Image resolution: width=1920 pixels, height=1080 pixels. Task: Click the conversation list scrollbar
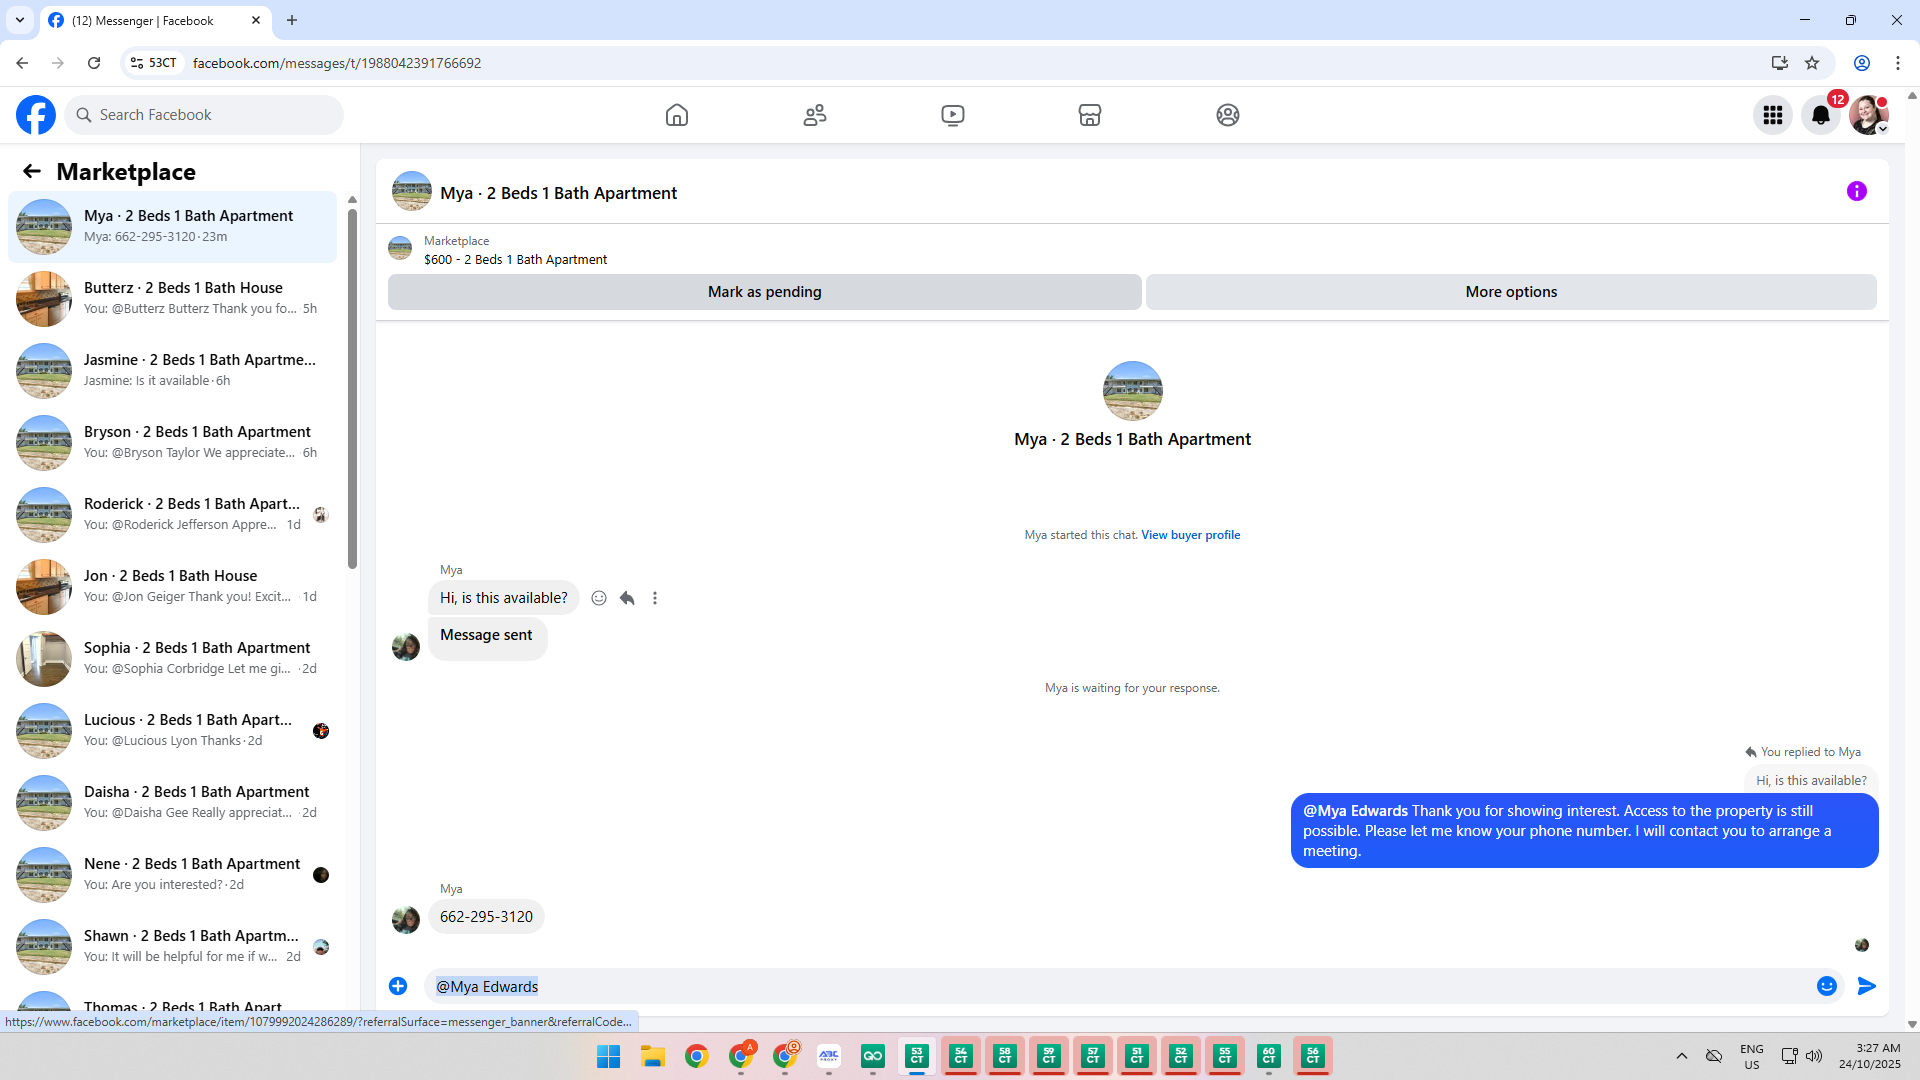point(352,387)
